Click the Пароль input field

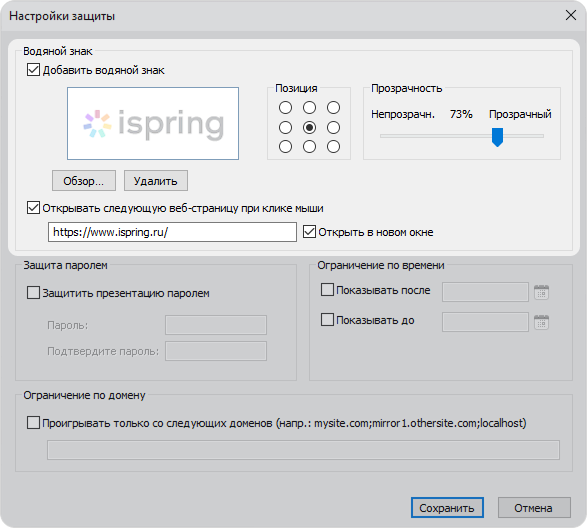[x=216, y=325]
